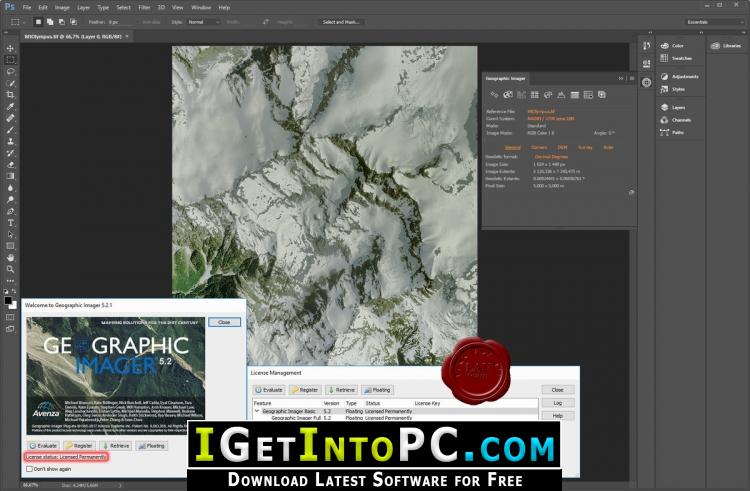Select the Crop tool
The height and width of the screenshot is (491, 750).
(10, 95)
